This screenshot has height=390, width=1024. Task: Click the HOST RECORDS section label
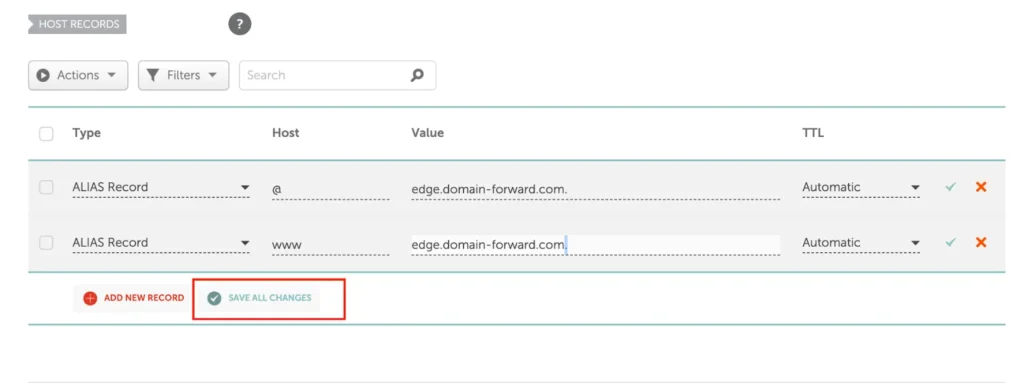(x=78, y=24)
